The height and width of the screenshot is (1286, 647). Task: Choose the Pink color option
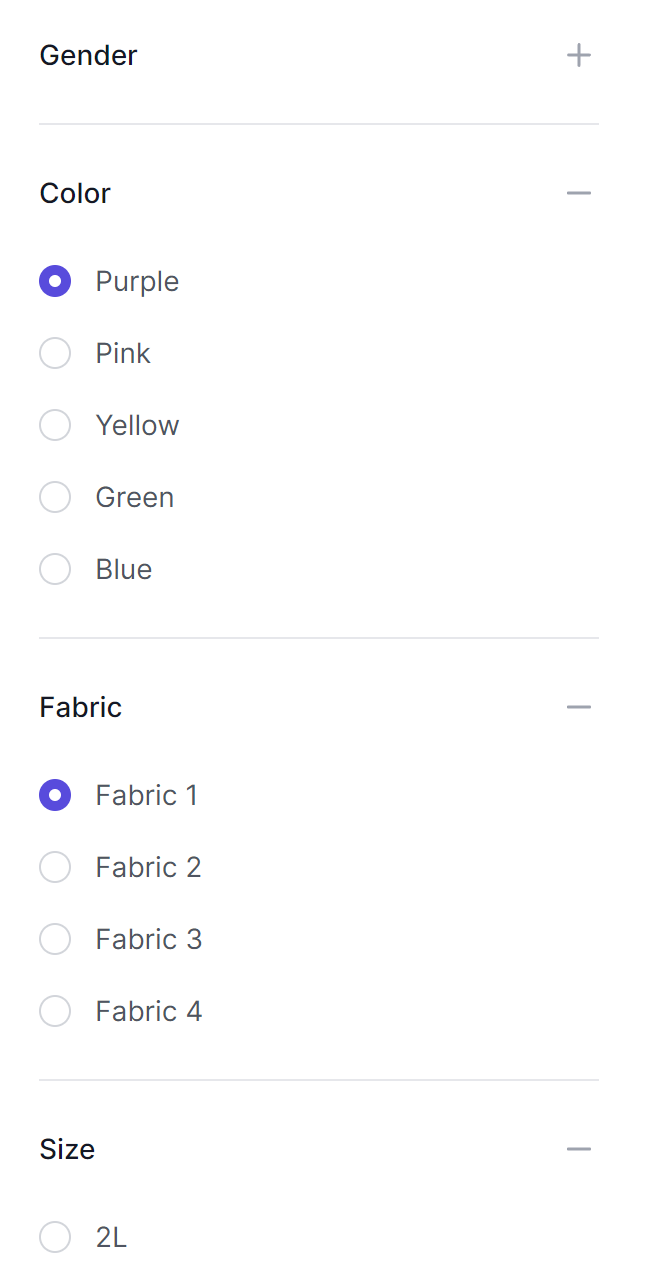[x=55, y=354]
